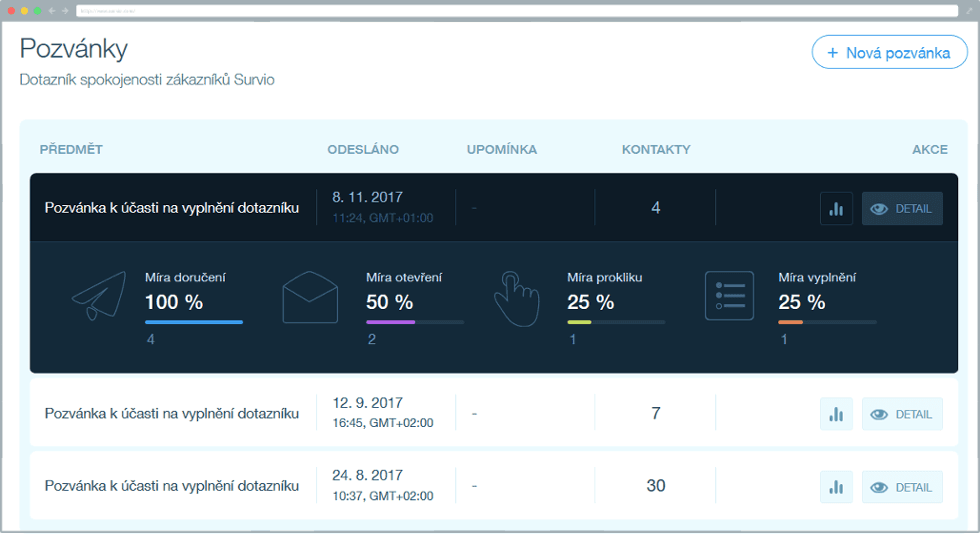Click the statistics chart icon for the 8. 11. 2017 invitation
This screenshot has height=534, width=980.
click(836, 209)
